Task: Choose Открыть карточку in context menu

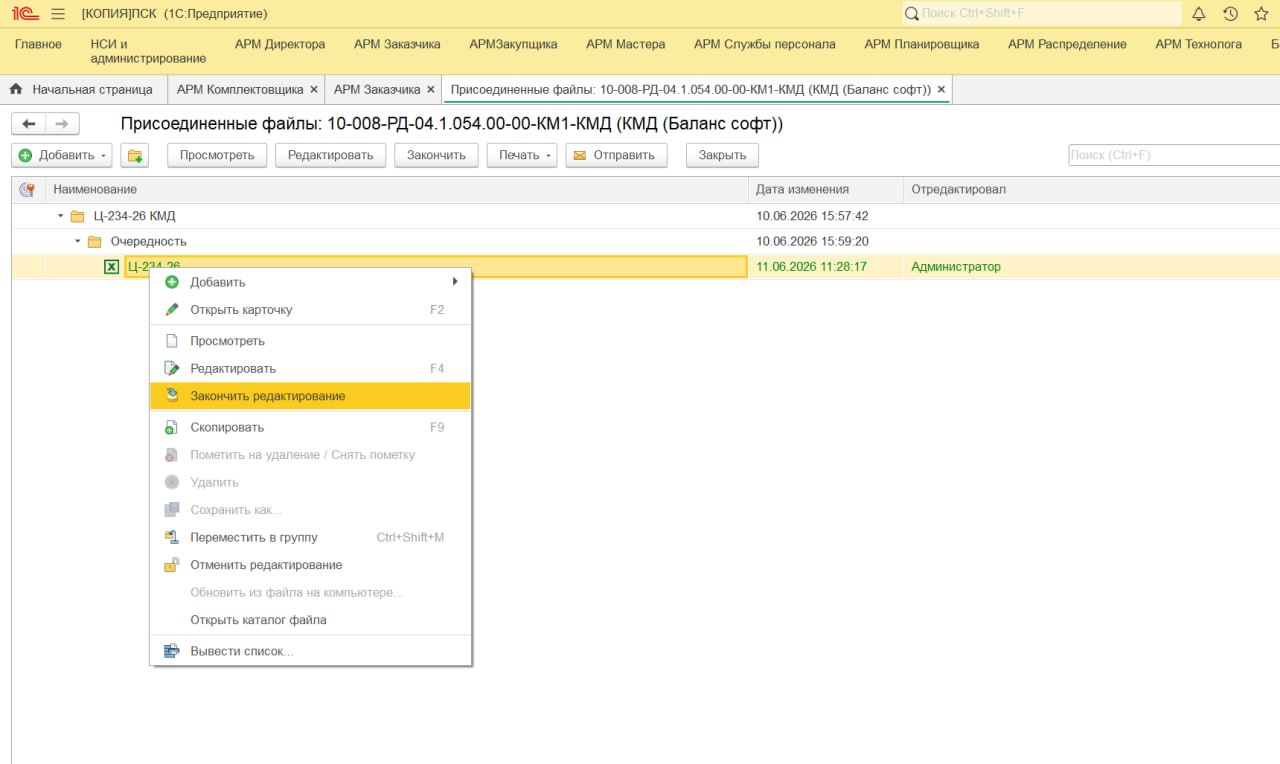Action: click(x=310, y=310)
